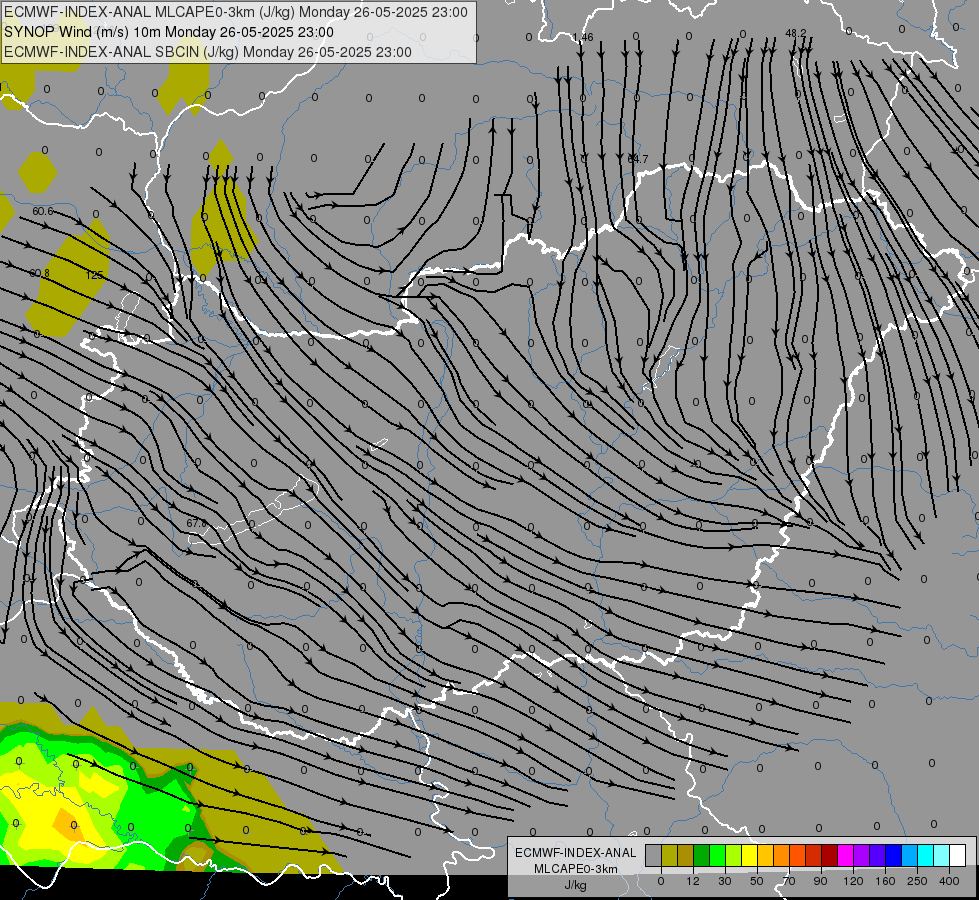Click the olive-yellow legend swatch after 0
The width and height of the screenshot is (979, 900).
click(670, 855)
